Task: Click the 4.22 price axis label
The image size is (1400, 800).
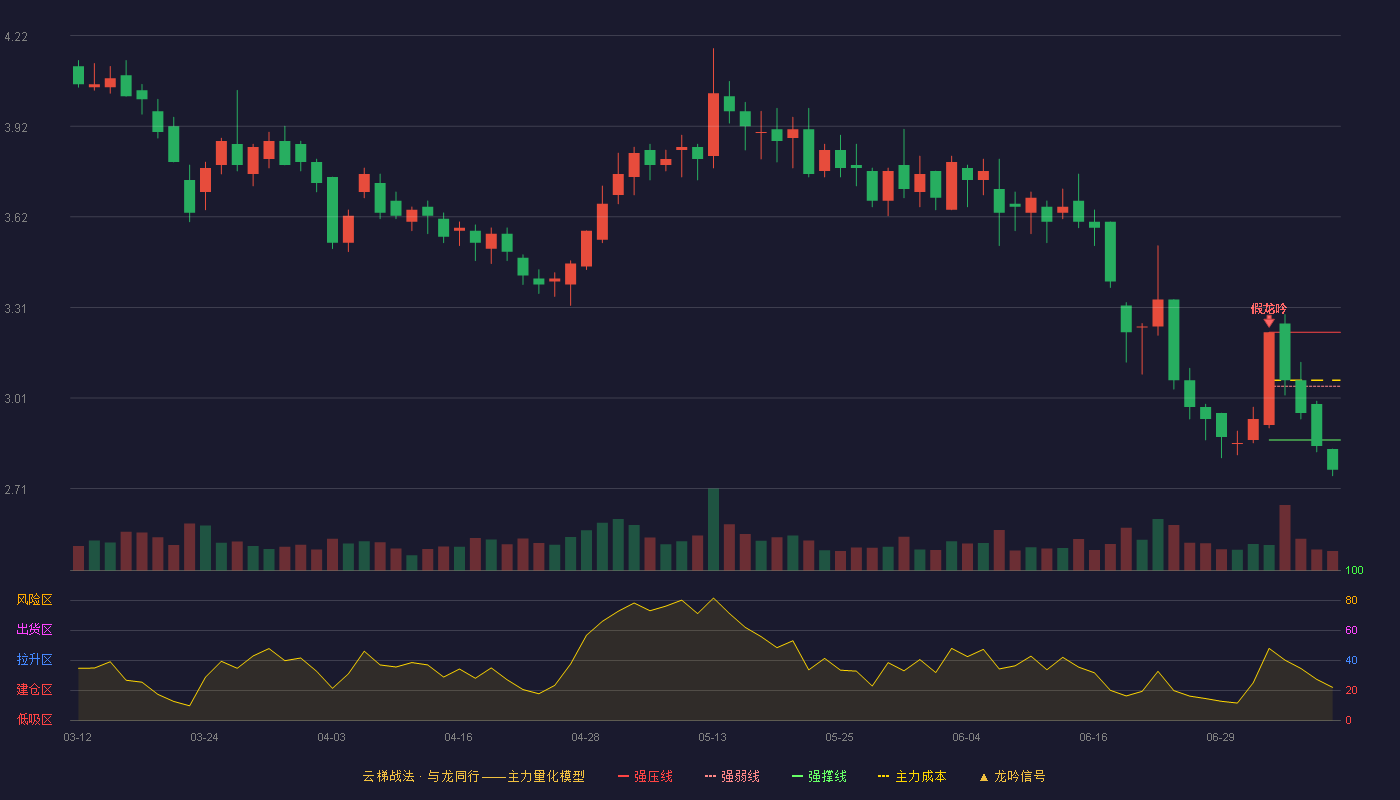Action: coord(16,37)
